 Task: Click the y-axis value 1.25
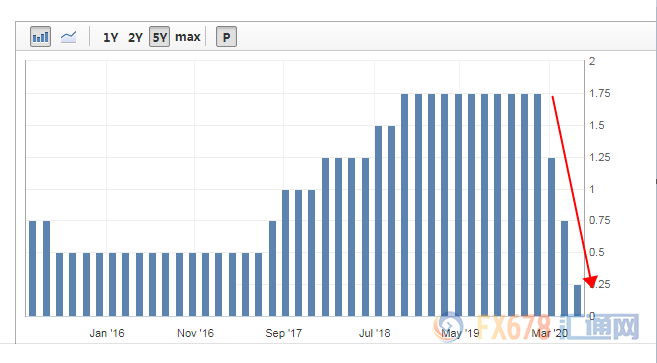tap(600, 158)
